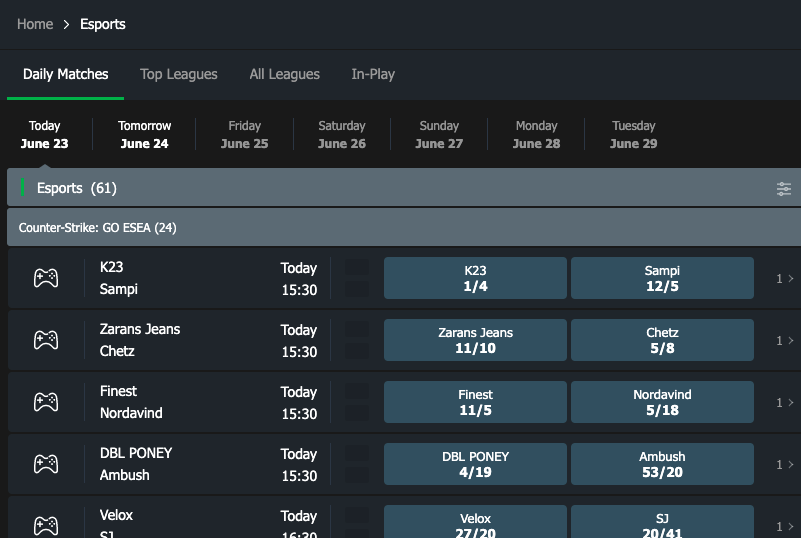
Task: Bet on SJ at 20/41
Action: (x=662, y=522)
